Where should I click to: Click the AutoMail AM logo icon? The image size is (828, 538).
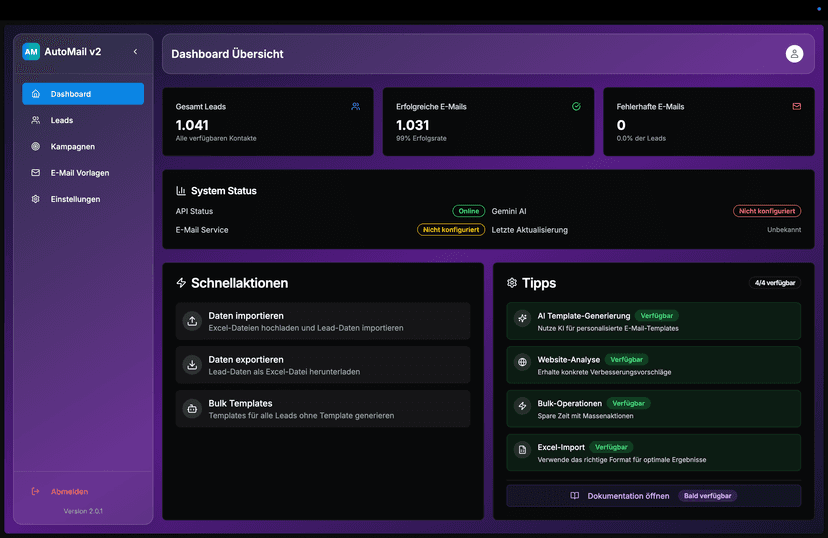tap(31, 52)
